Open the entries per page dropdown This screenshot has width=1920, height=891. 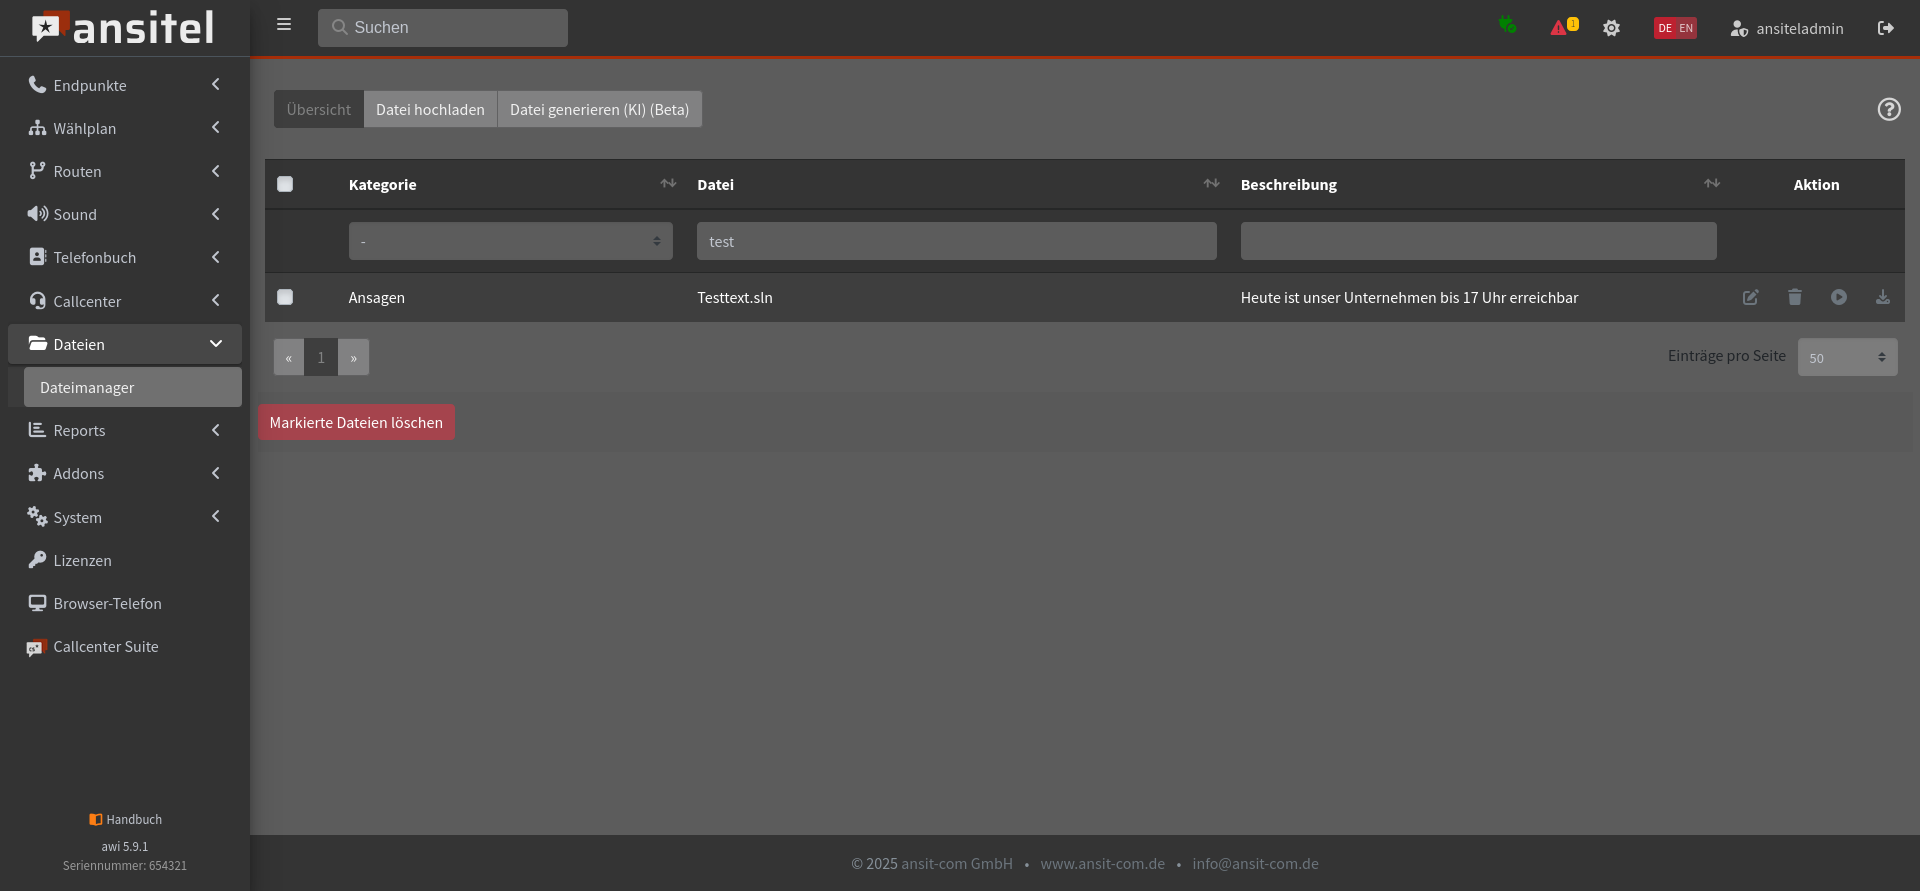(1846, 357)
